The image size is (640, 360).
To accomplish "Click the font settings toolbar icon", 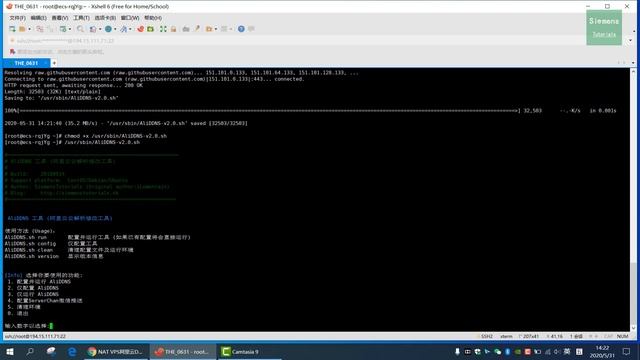I will click(123, 29).
